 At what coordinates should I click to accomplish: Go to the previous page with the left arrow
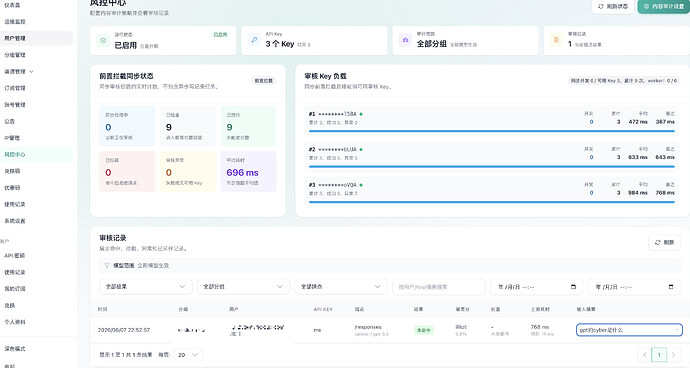(645, 354)
